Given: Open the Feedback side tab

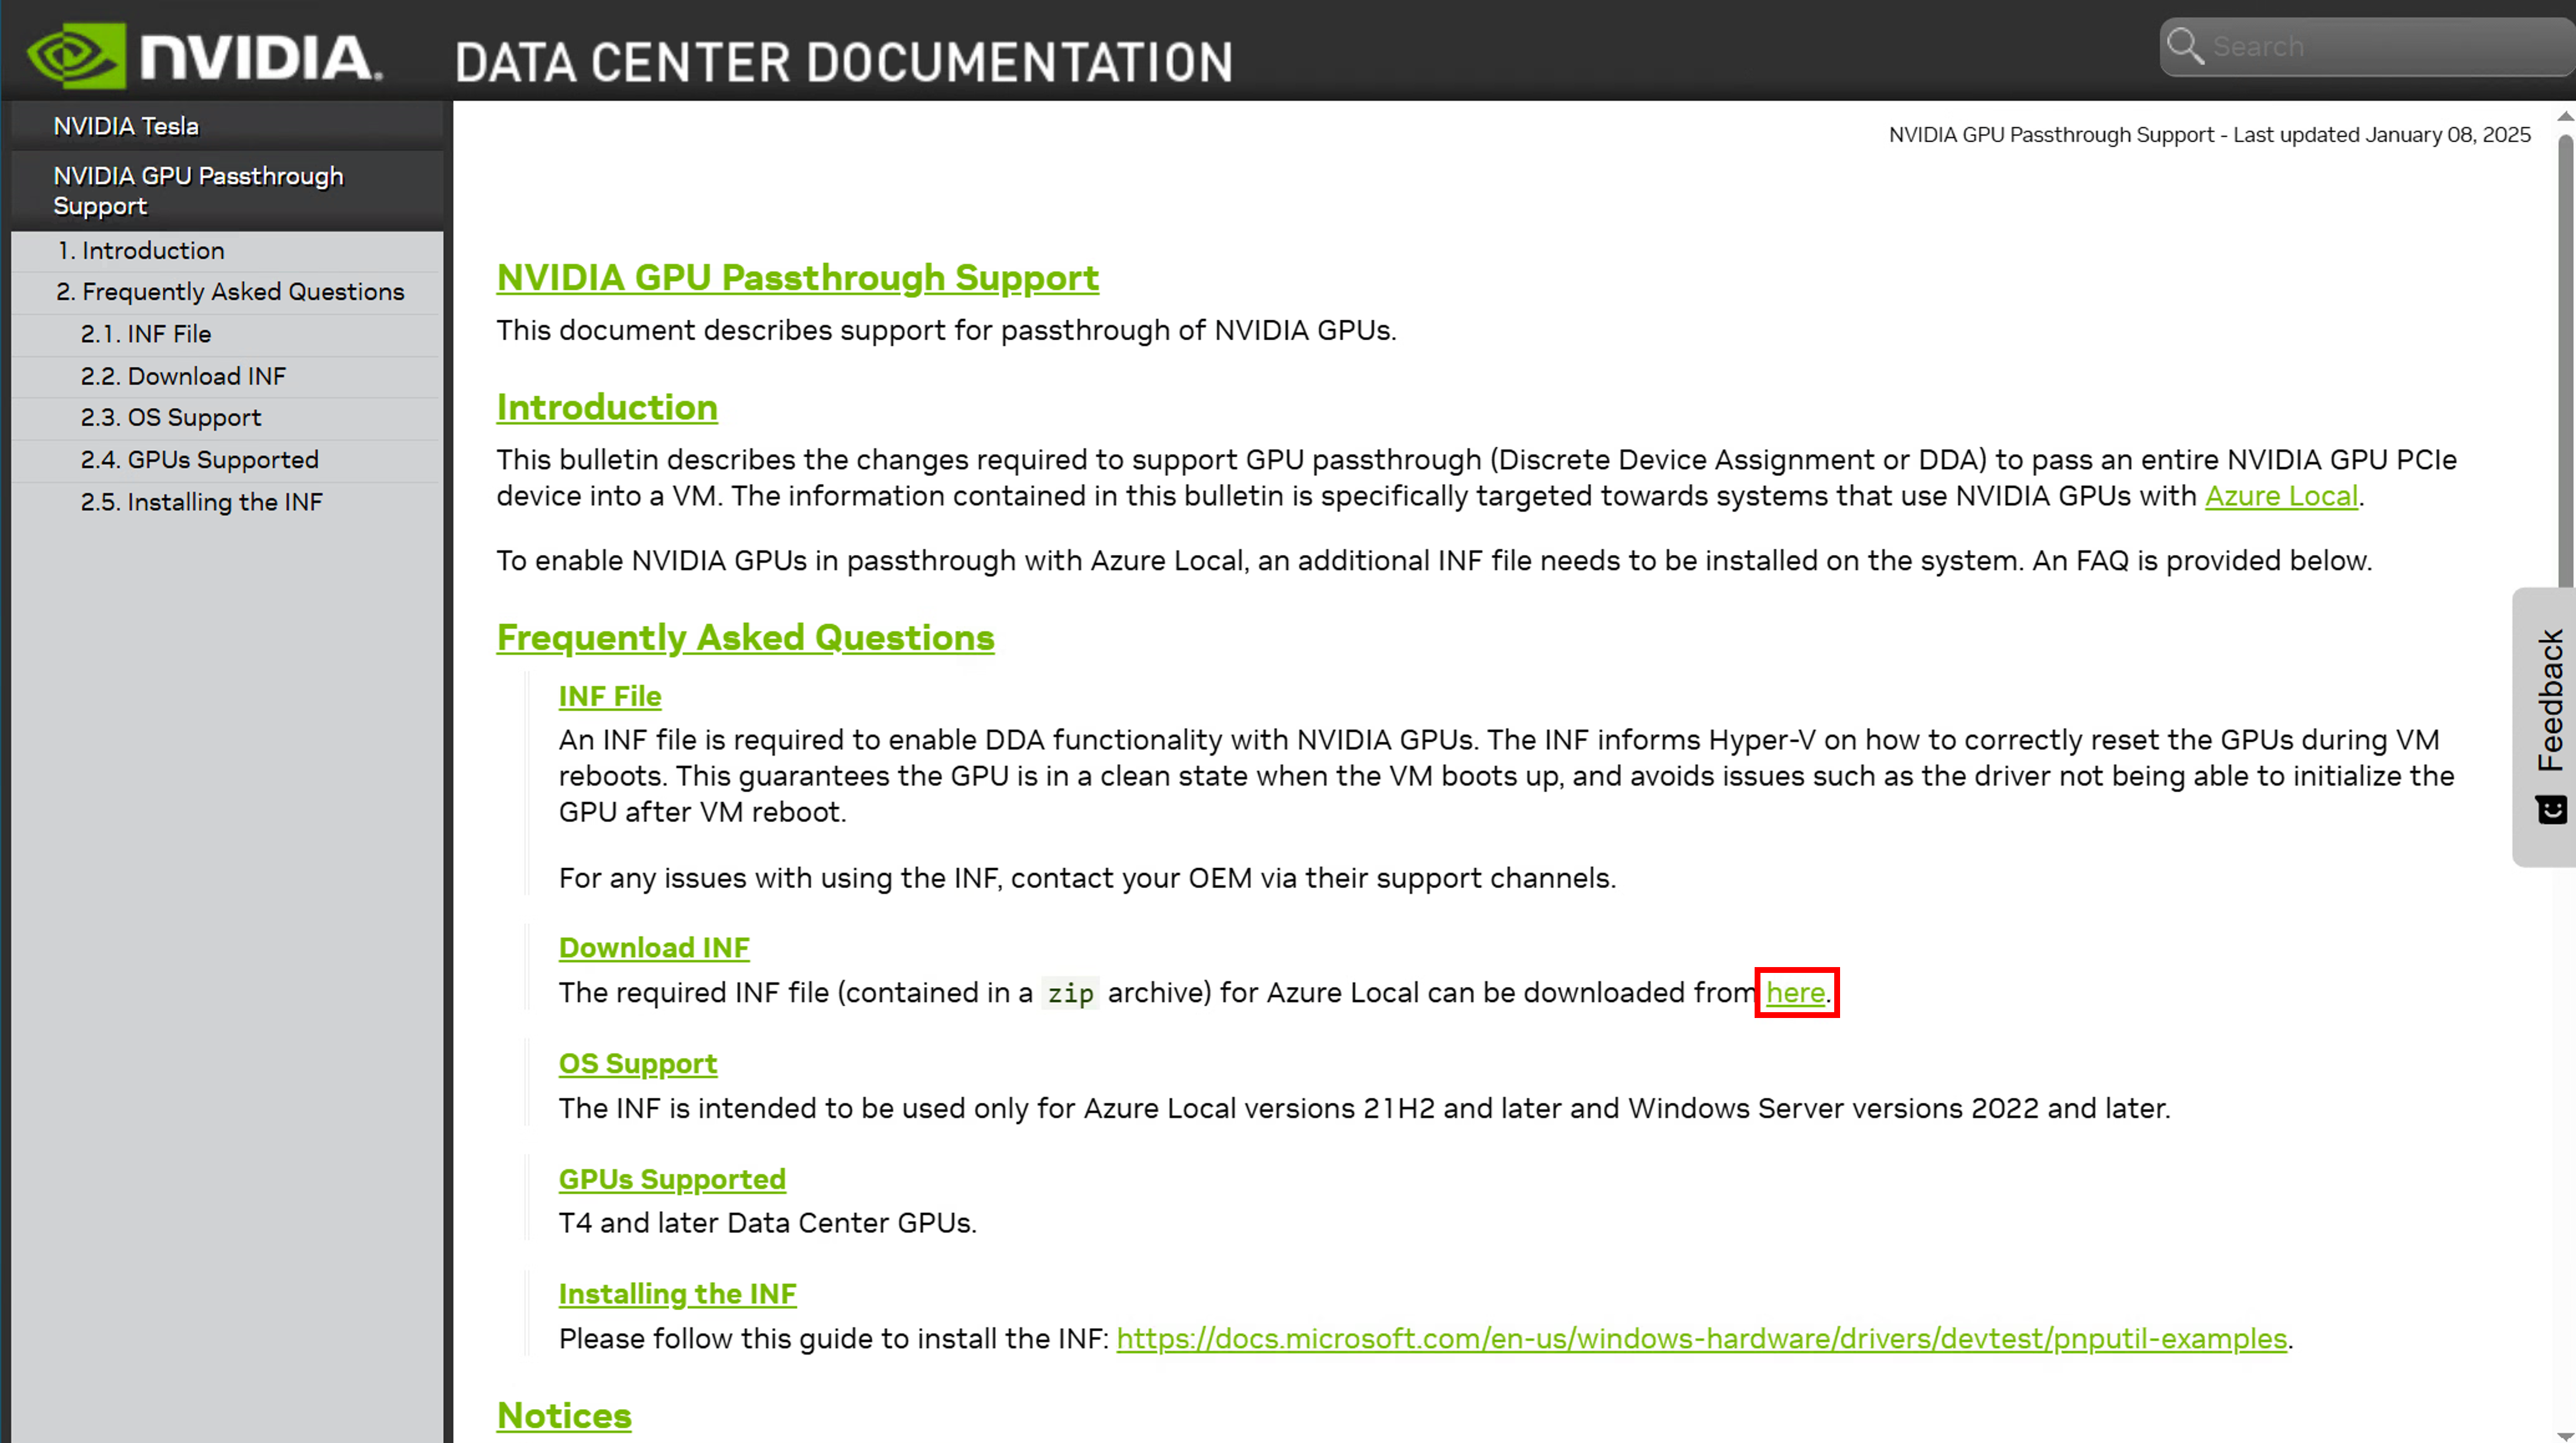Looking at the screenshot, I should pyautogui.click(x=2545, y=726).
